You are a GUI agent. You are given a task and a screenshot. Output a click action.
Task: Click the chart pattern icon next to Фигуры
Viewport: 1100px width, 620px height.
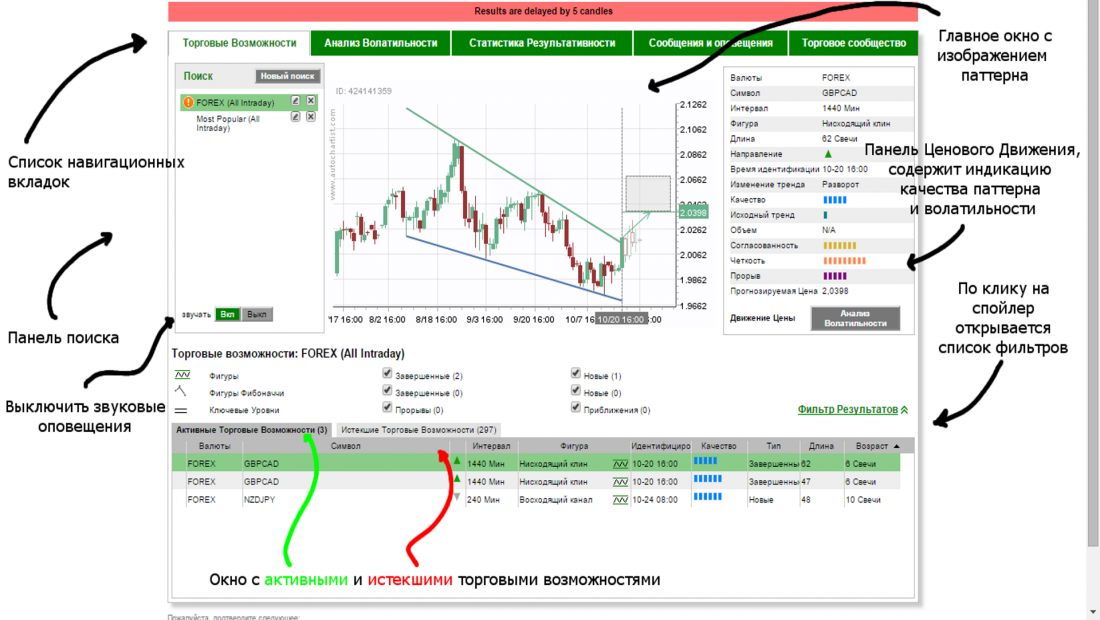point(181,375)
